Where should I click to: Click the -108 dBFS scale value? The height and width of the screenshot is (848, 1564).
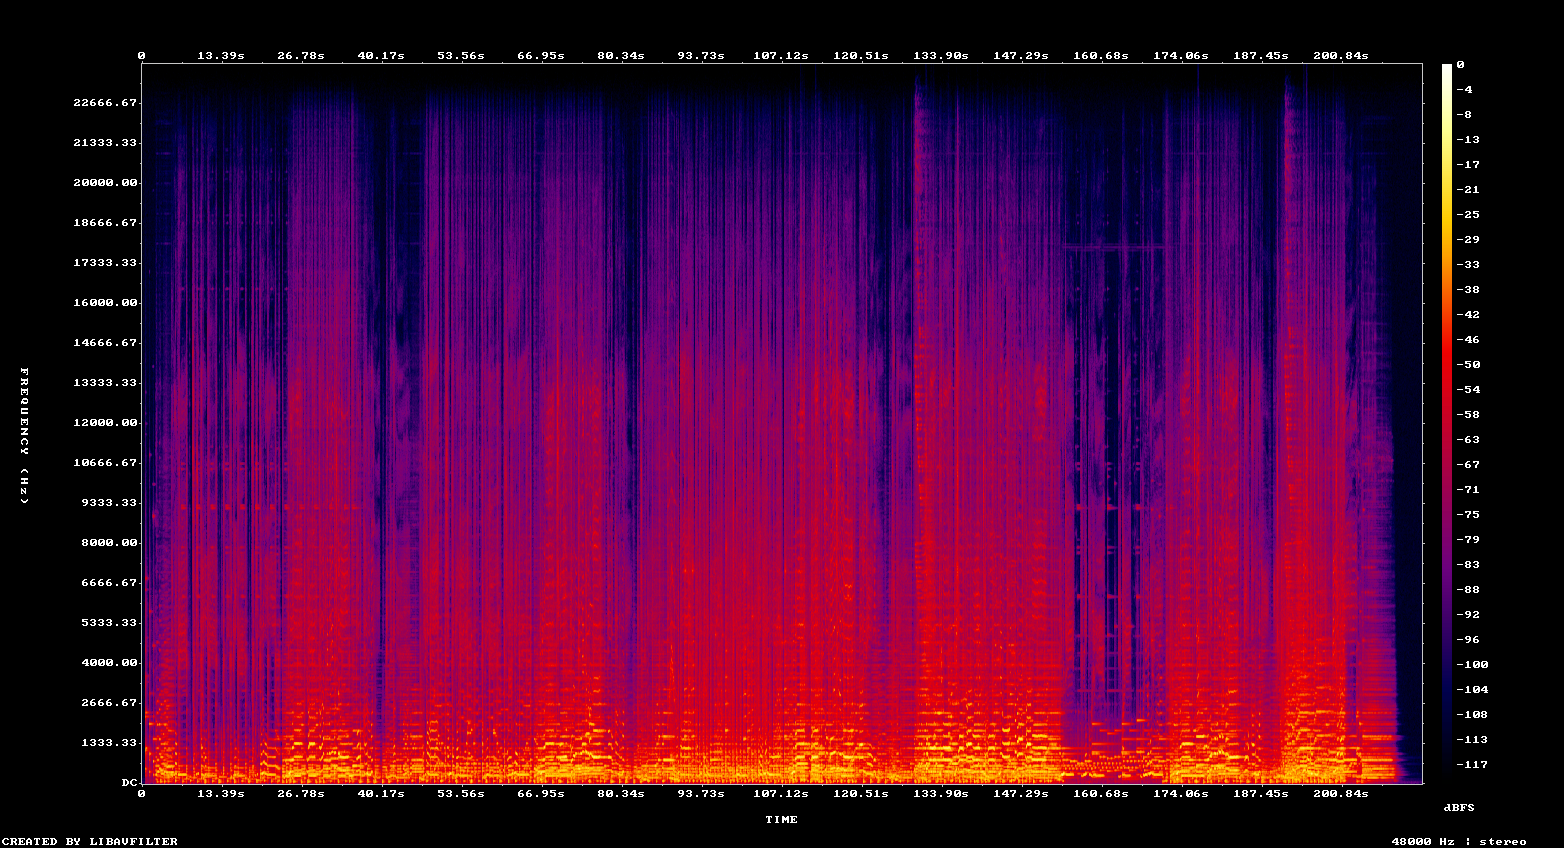click(x=1472, y=715)
